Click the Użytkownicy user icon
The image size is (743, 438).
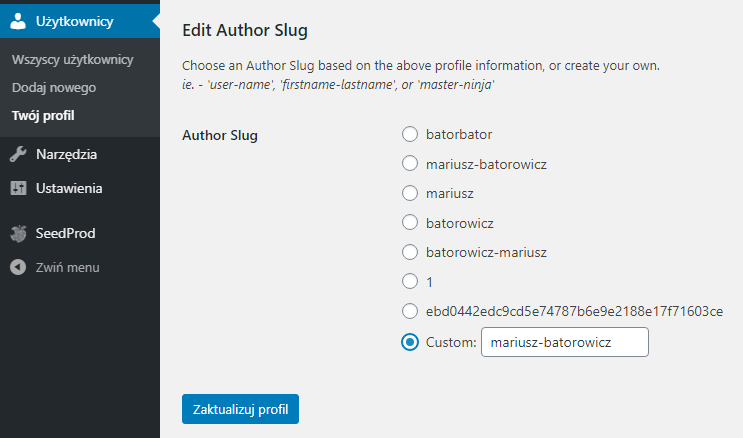[18, 21]
